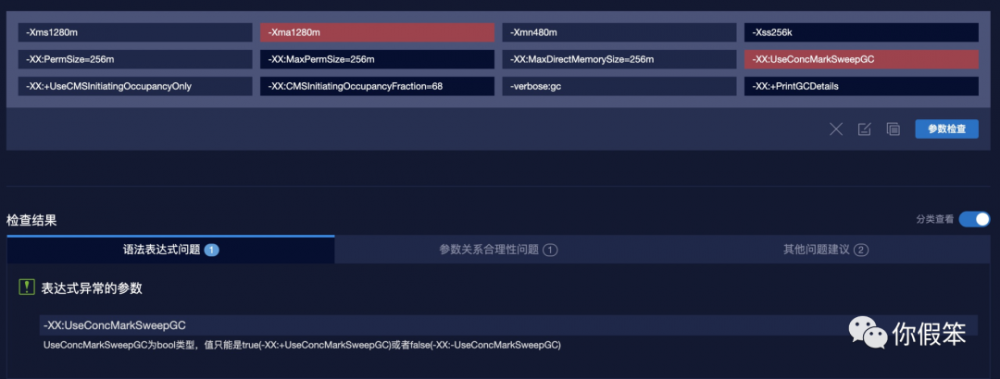Viewport: 1000px width, 379px height.
Task: Select -XX:CMSInitiatingOccupancyFraction=68 chip
Action: pos(377,86)
